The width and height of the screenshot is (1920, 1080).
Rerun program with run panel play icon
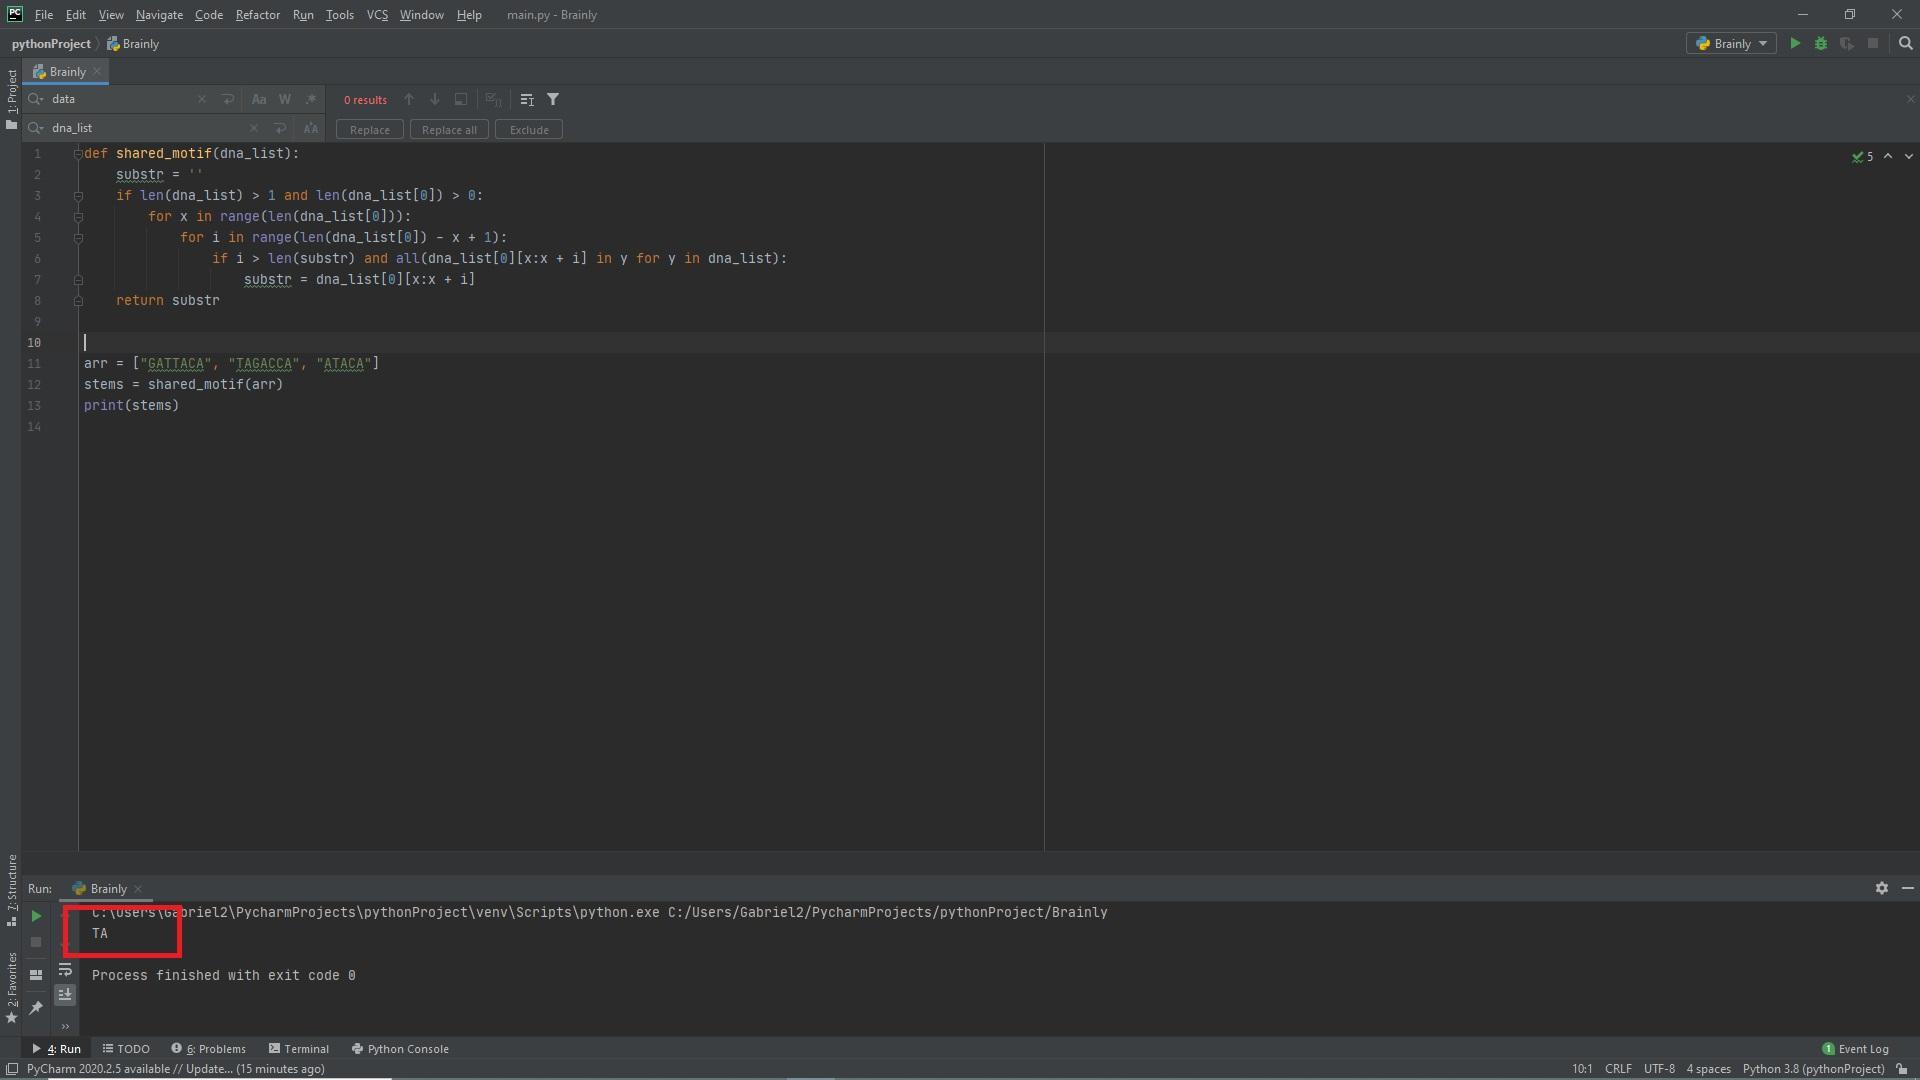pyautogui.click(x=36, y=916)
